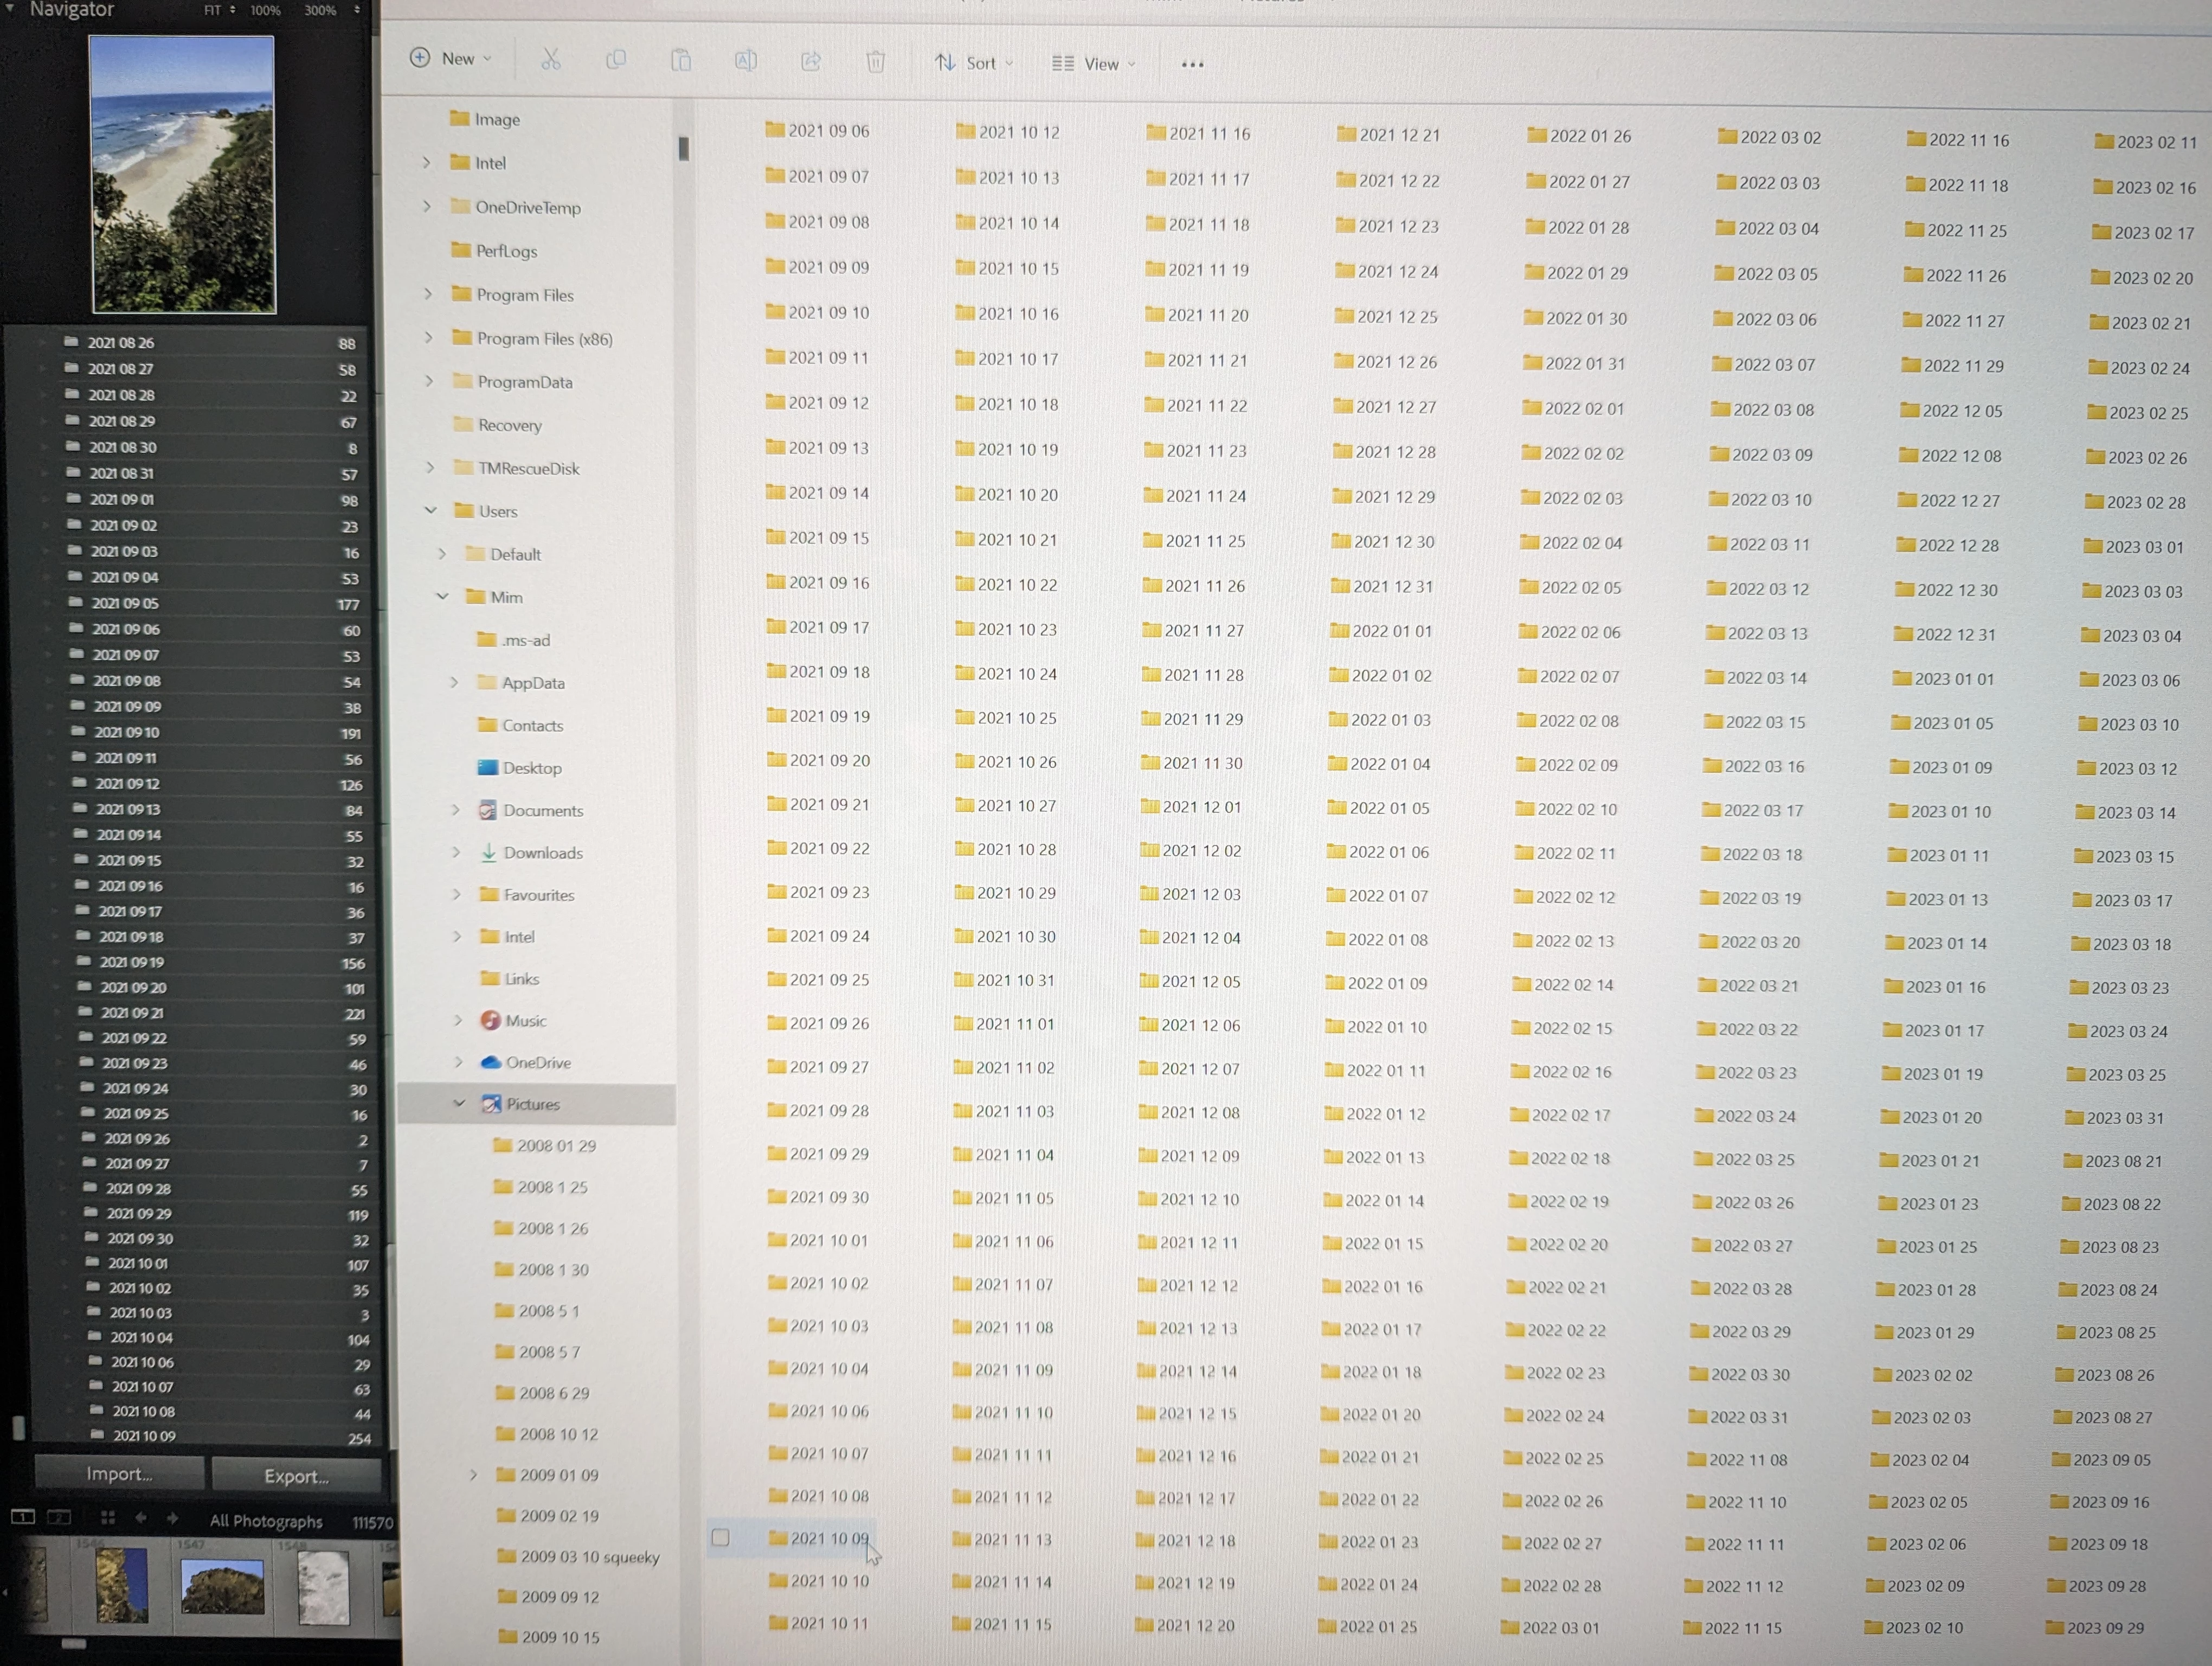Click the Import button
The image size is (2212, 1666).
coord(119,1473)
